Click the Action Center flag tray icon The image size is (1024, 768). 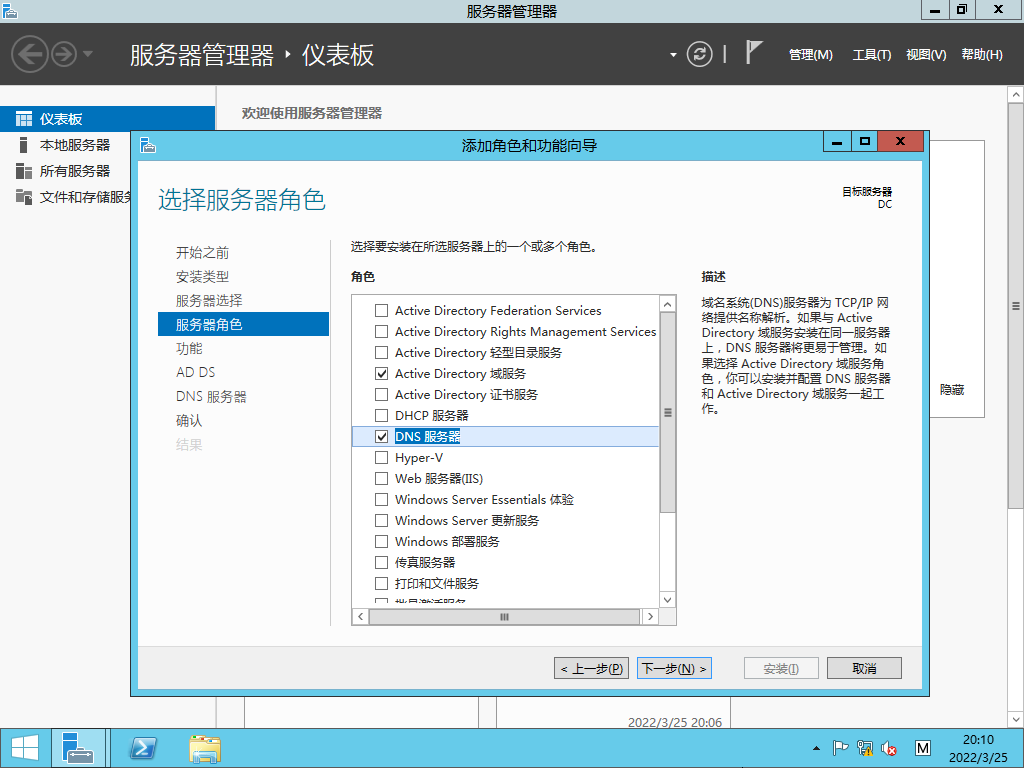click(x=840, y=748)
